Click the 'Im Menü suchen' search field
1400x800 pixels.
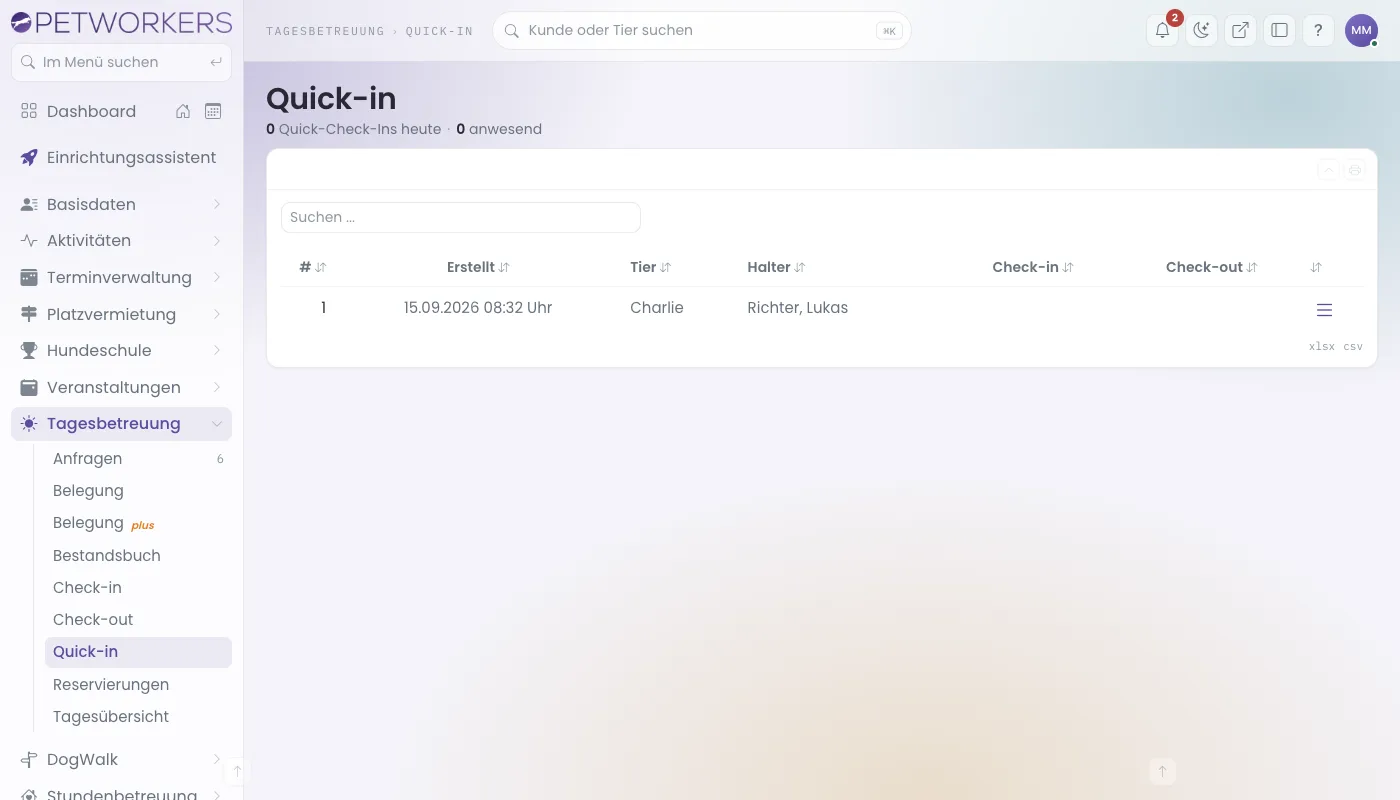[121, 62]
